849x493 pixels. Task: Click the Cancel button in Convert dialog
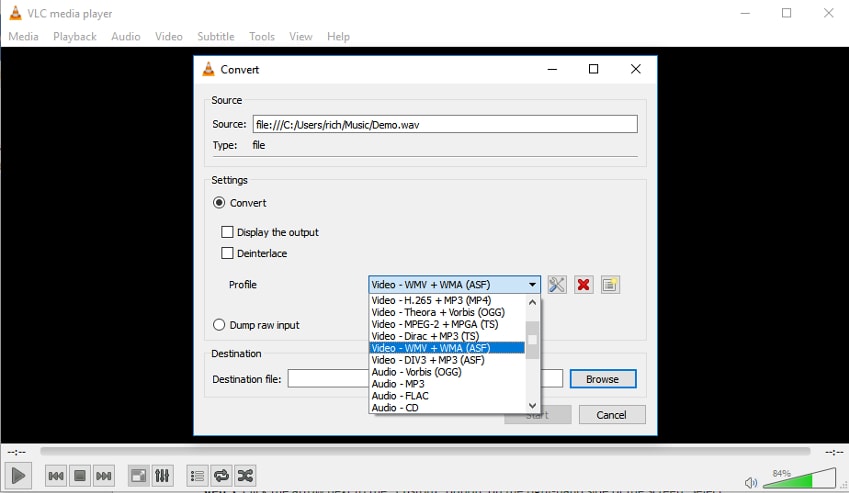coord(611,415)
